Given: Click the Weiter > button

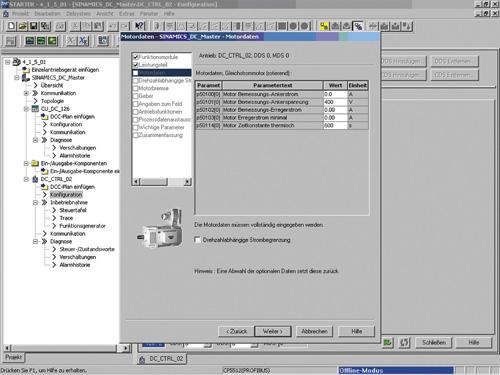Looking at the screenshot, I should [x=273, y=331].
